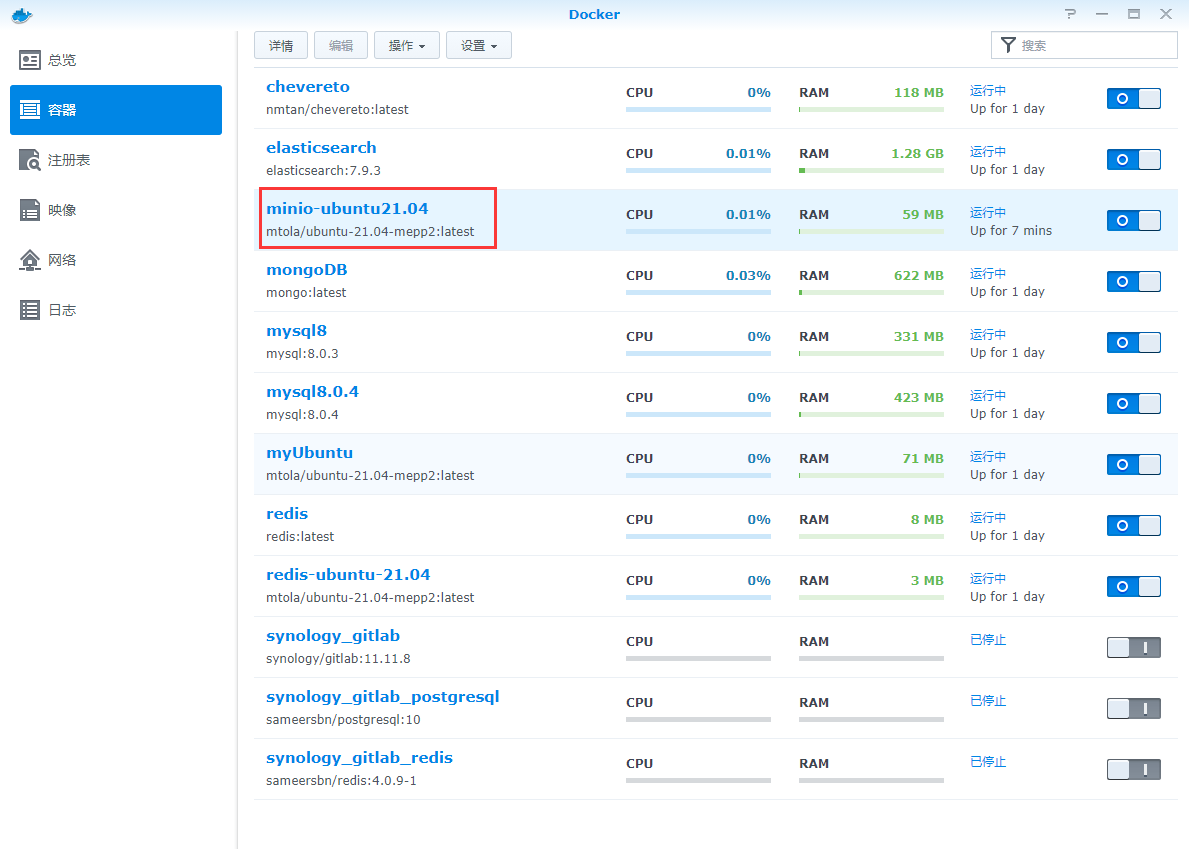Open the 操作 action dropdown
Viewport: 1189px width, 849px height.
pyautogui.click(x=406, y=45)
